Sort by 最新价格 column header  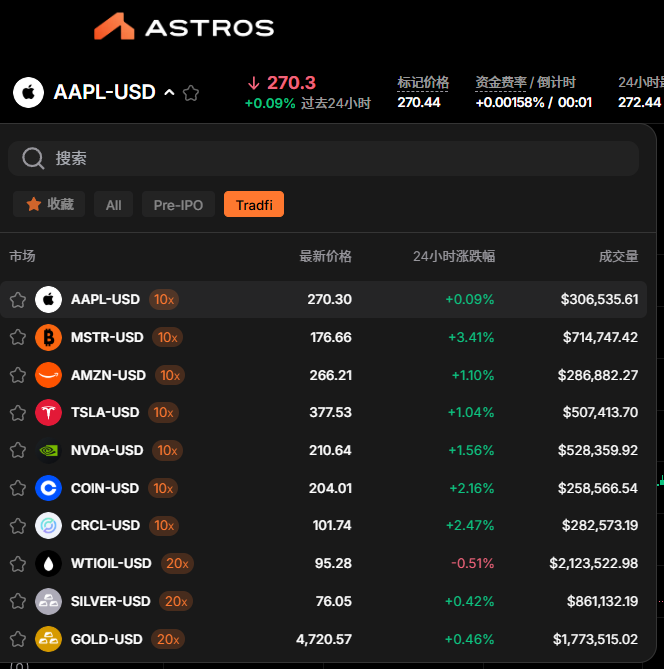[x=326, y=256]
